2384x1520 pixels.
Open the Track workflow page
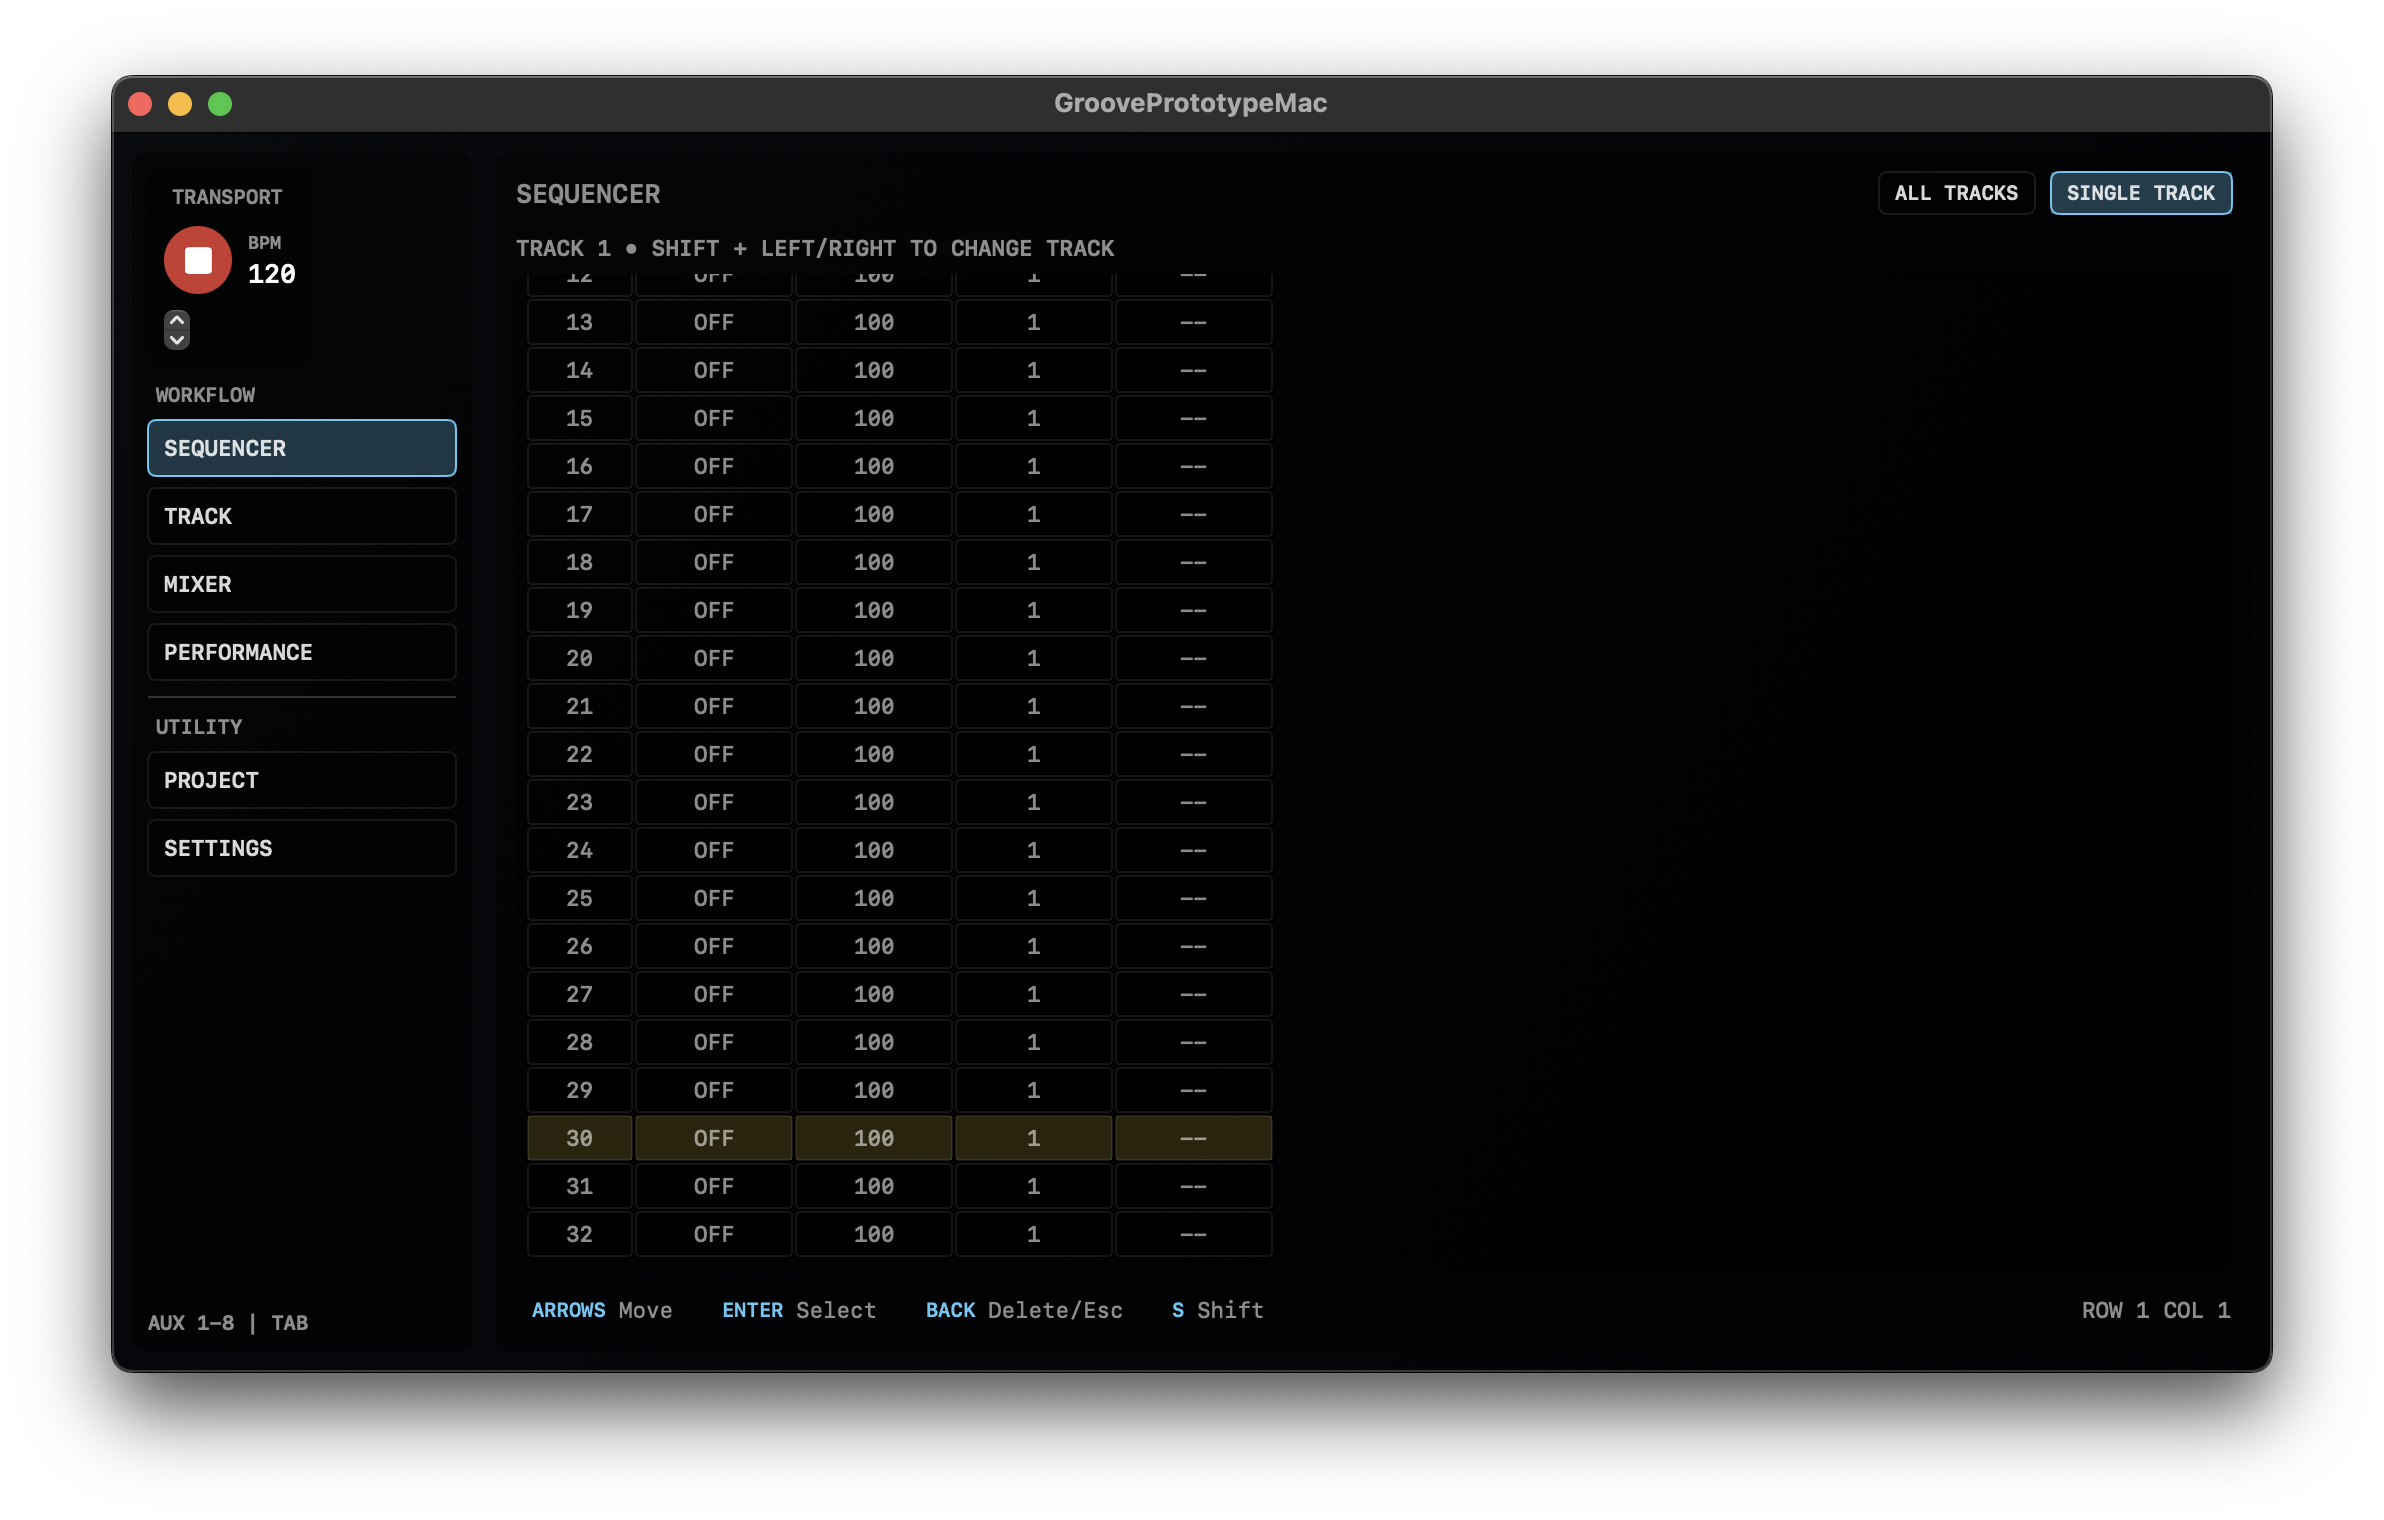coord(301,516)
